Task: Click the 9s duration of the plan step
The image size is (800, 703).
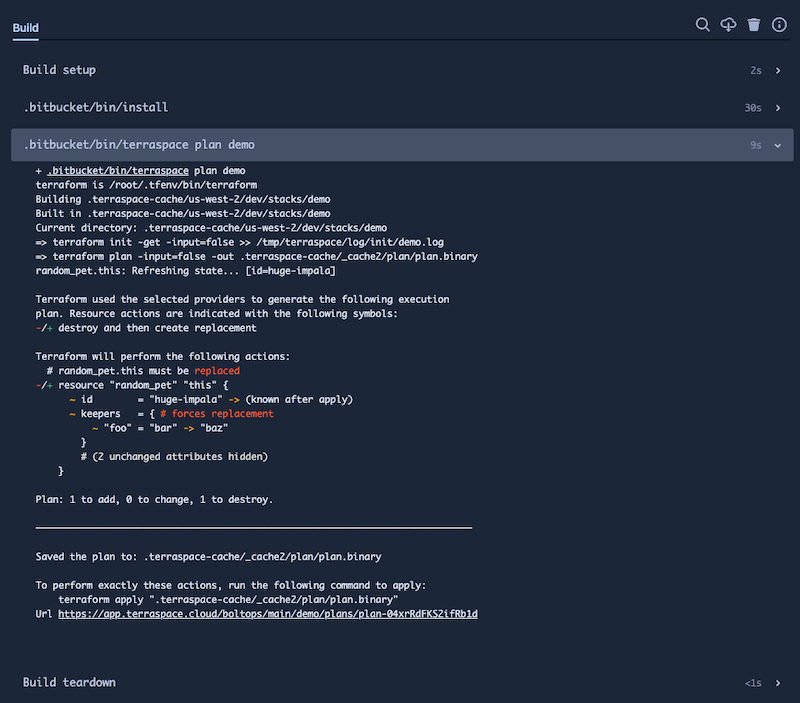Action: coord(756,145)
